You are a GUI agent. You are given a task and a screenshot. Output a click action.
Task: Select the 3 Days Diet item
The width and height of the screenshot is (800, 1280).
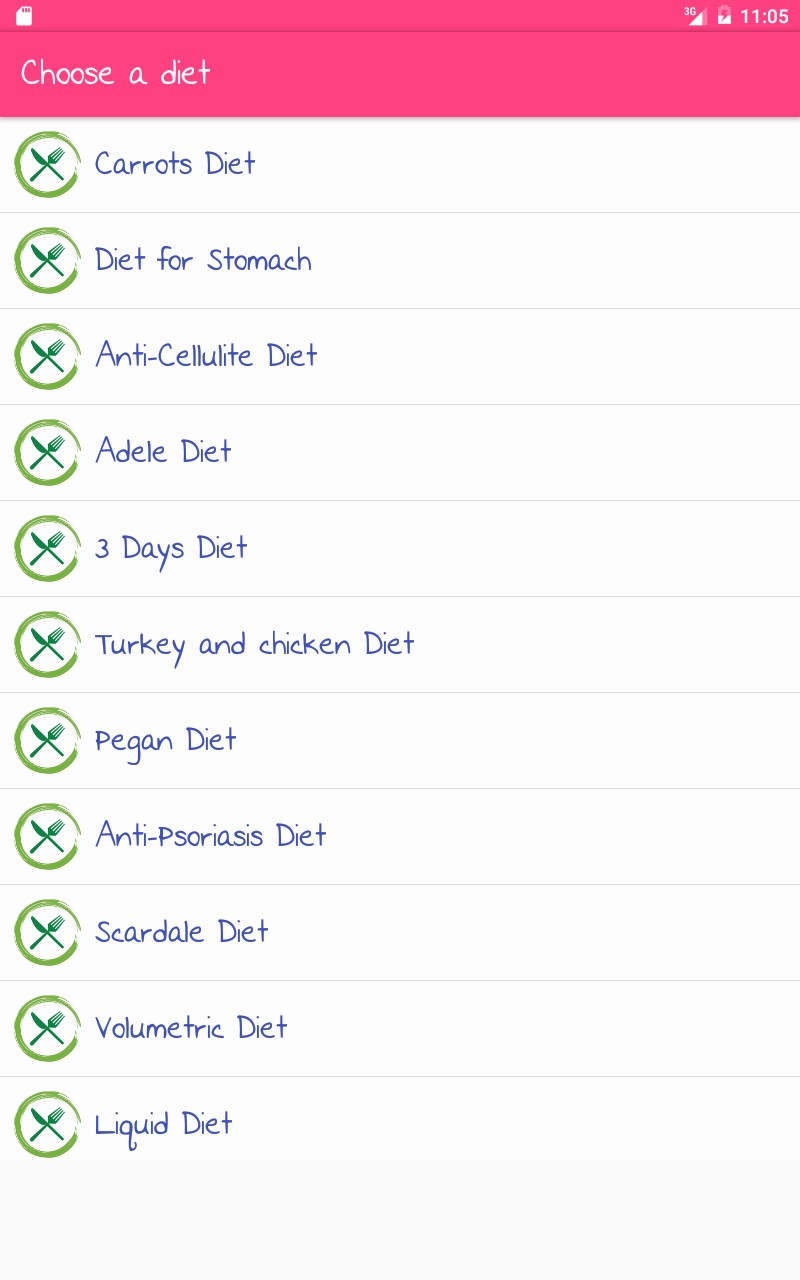[x=171, y=548]
